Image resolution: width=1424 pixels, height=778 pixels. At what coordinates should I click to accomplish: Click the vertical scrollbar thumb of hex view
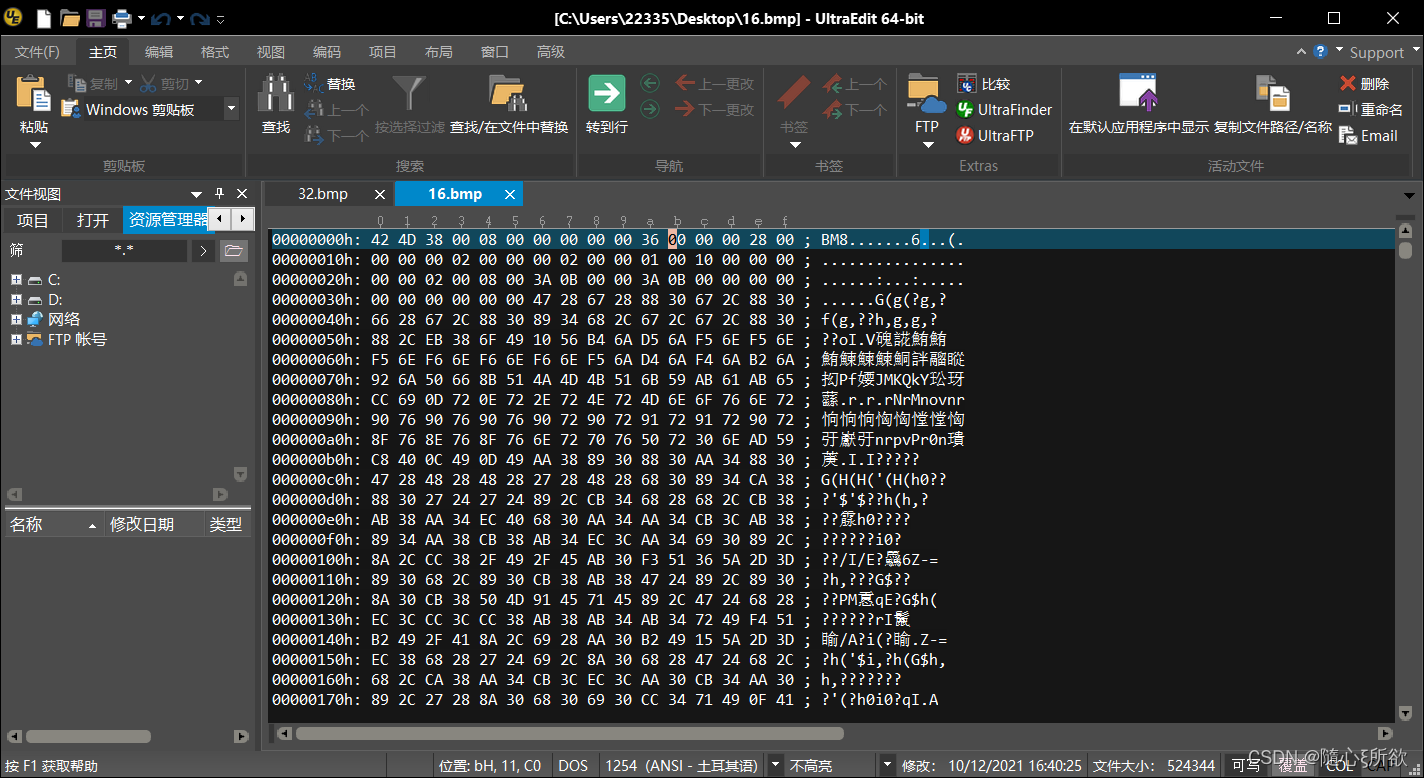click(x=1405, y=249)
